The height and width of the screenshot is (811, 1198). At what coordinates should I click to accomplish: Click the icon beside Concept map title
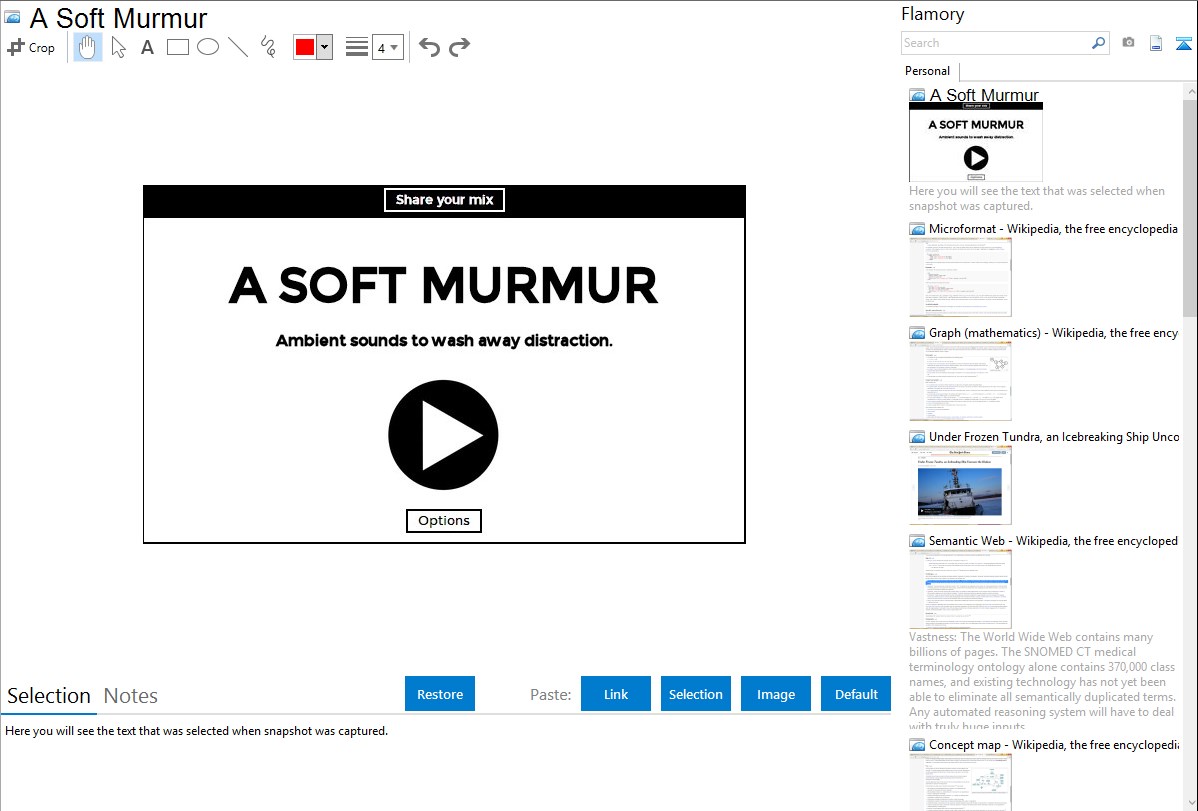[918, 745]
